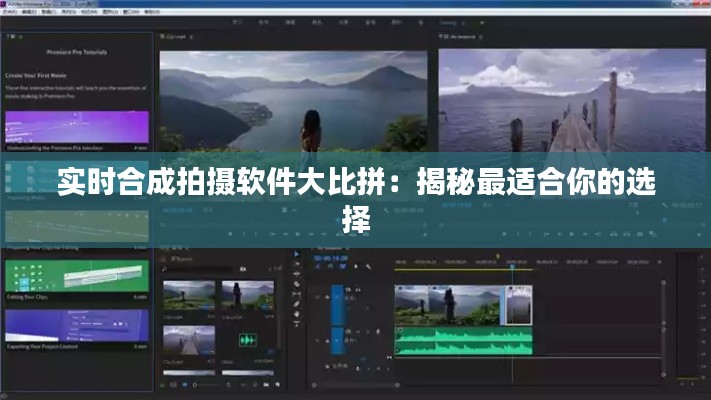
Task: Select the Selection tool in tools panel
Action: (296, 254)
